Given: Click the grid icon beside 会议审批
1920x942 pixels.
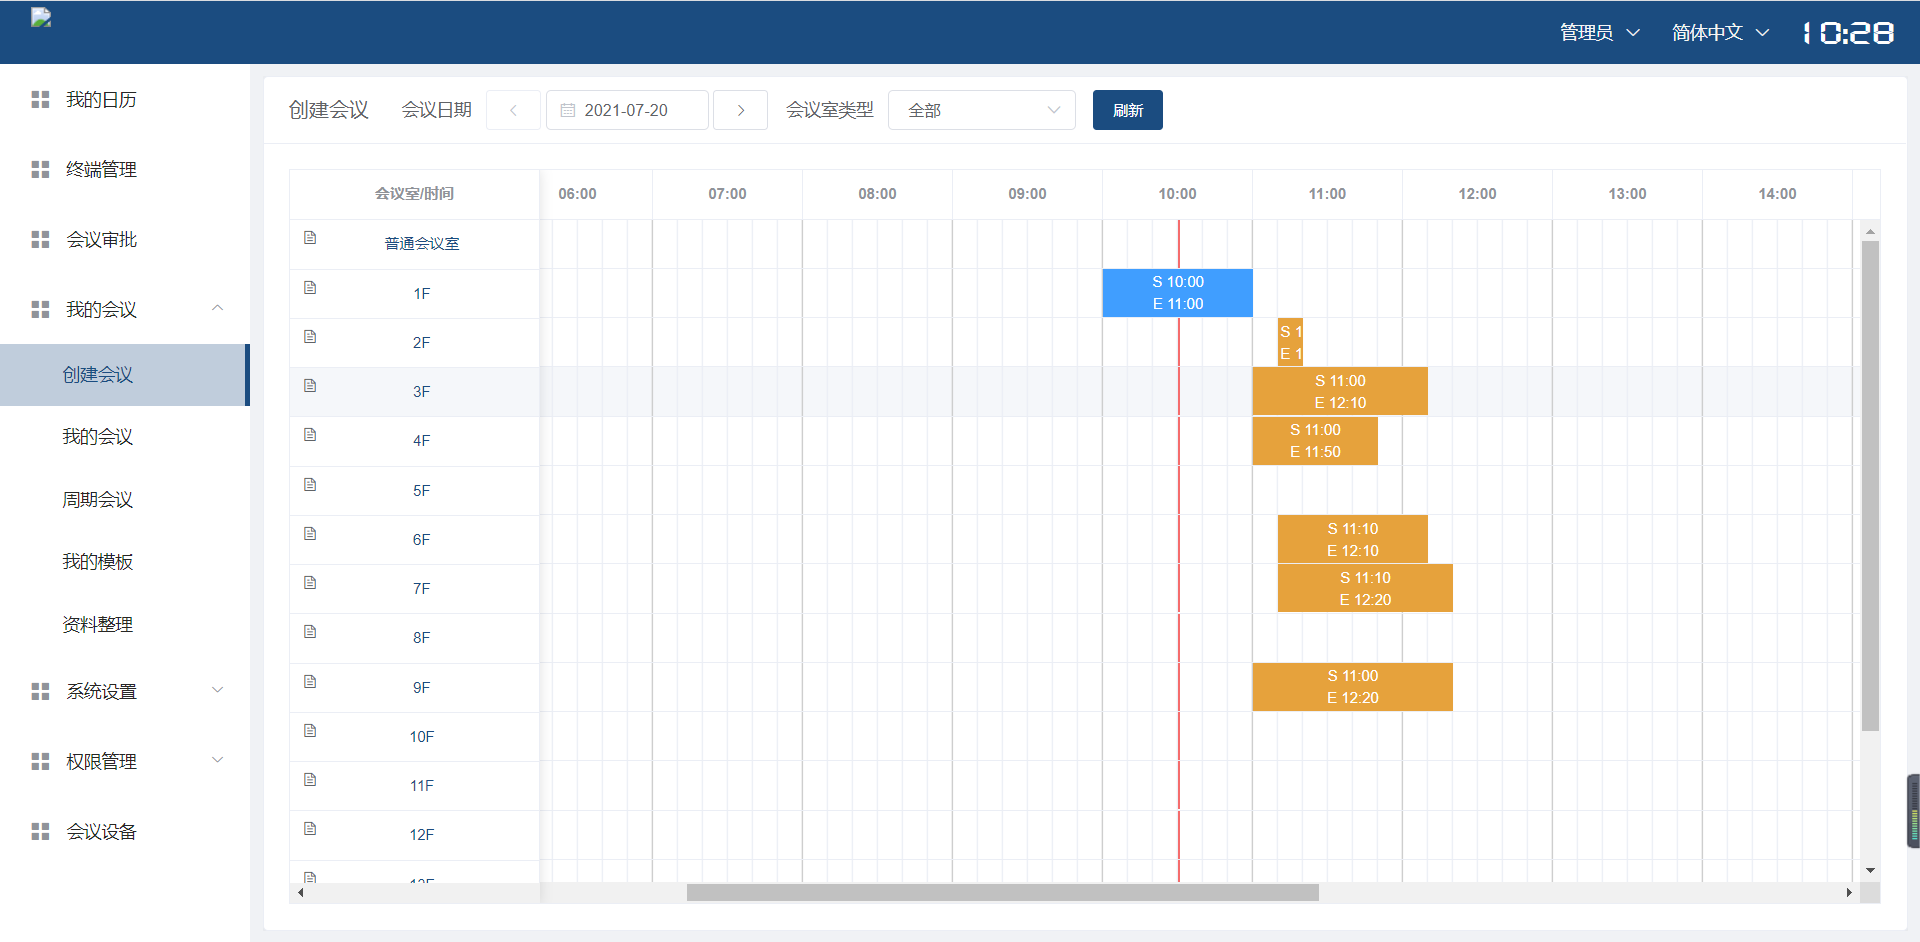Looking at the screenshot, I should pyautogui.click(x=40, y=240).
